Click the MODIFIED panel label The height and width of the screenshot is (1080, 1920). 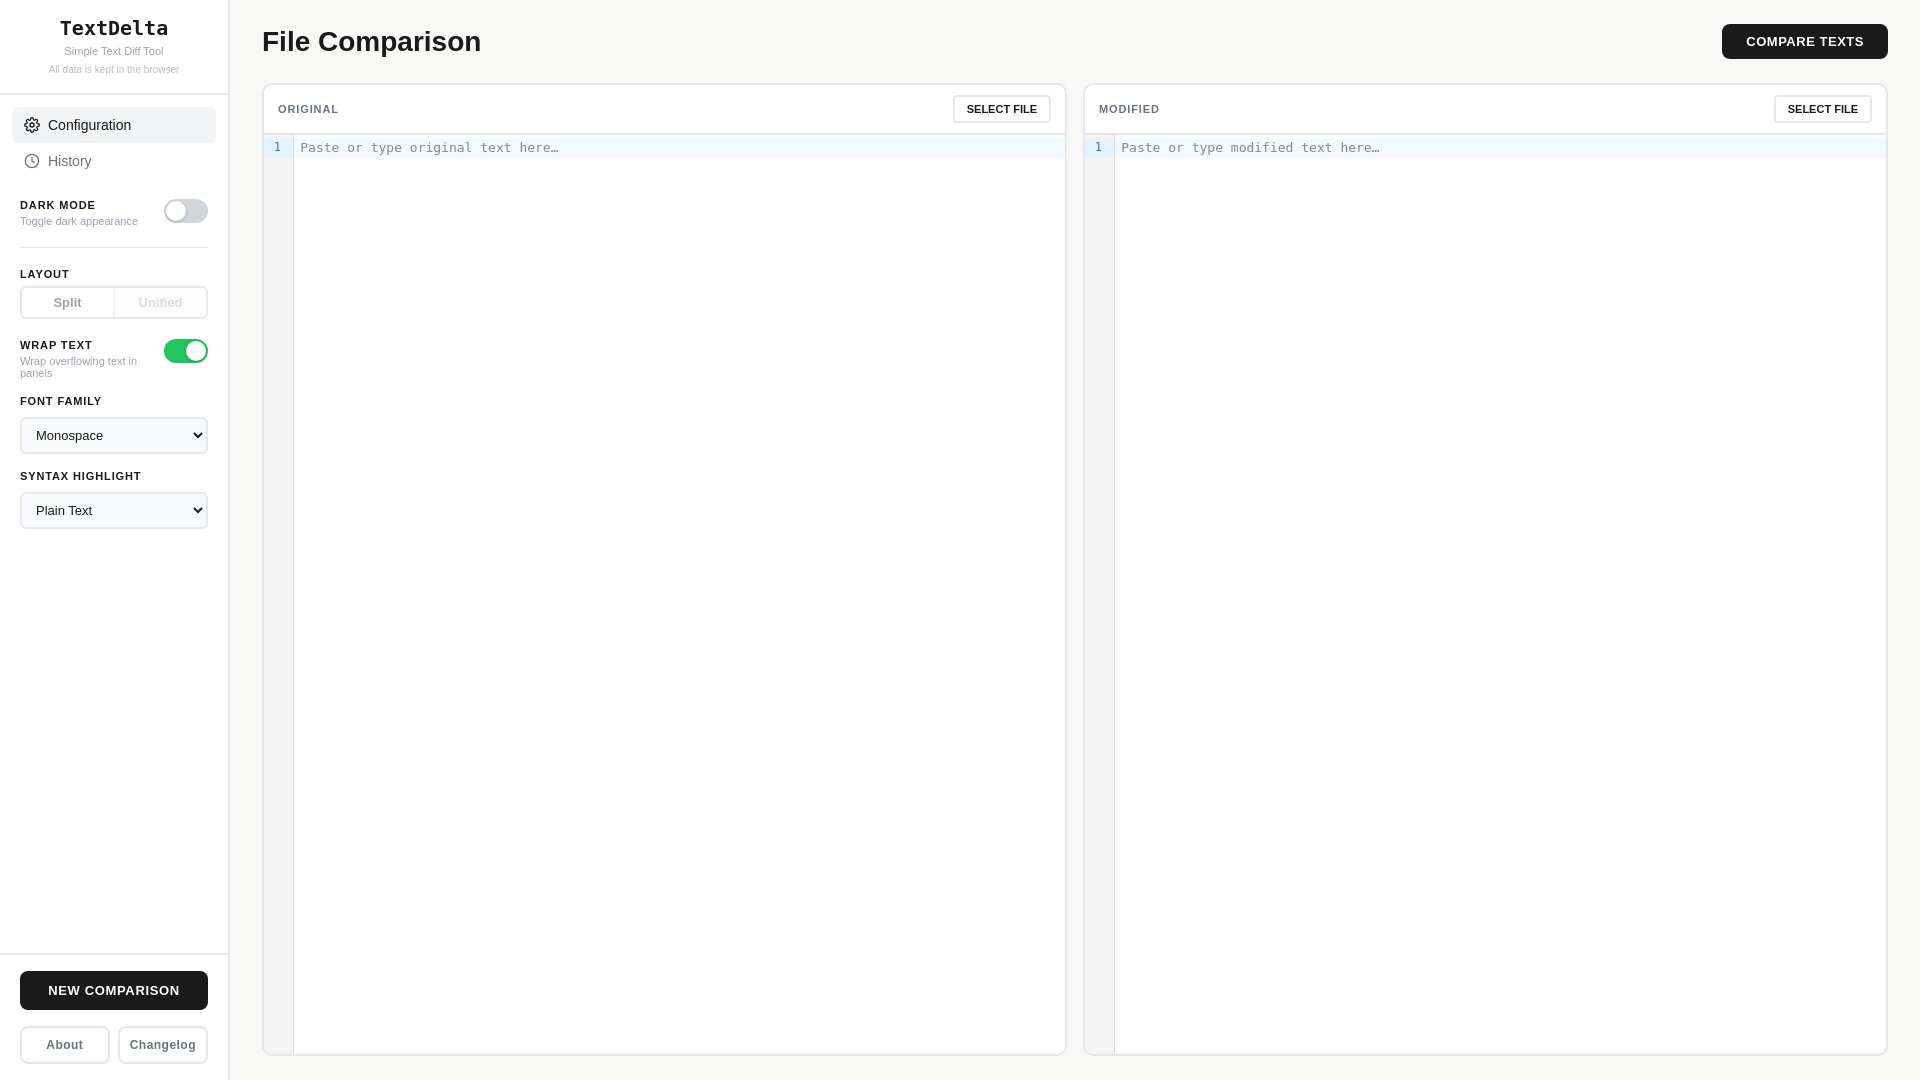1129,109
